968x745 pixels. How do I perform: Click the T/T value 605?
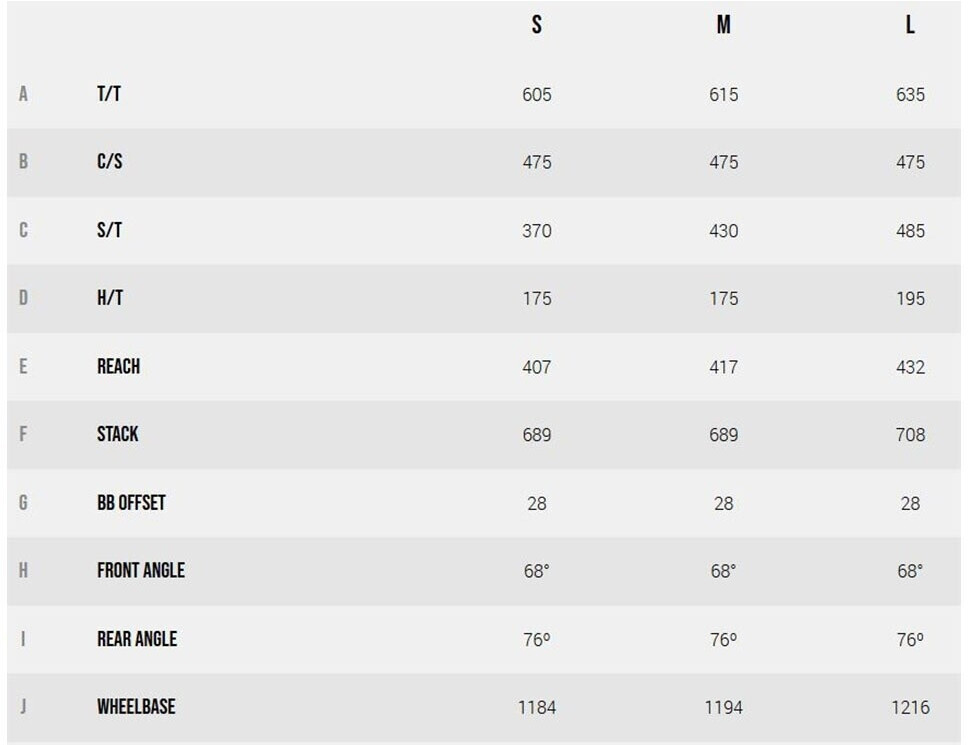[537, 95]
